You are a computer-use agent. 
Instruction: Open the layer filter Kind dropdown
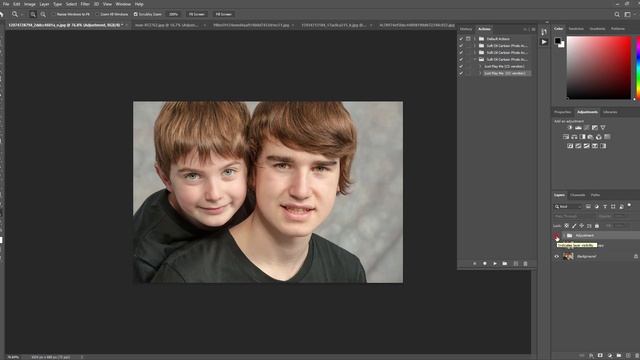pos(568,207)
